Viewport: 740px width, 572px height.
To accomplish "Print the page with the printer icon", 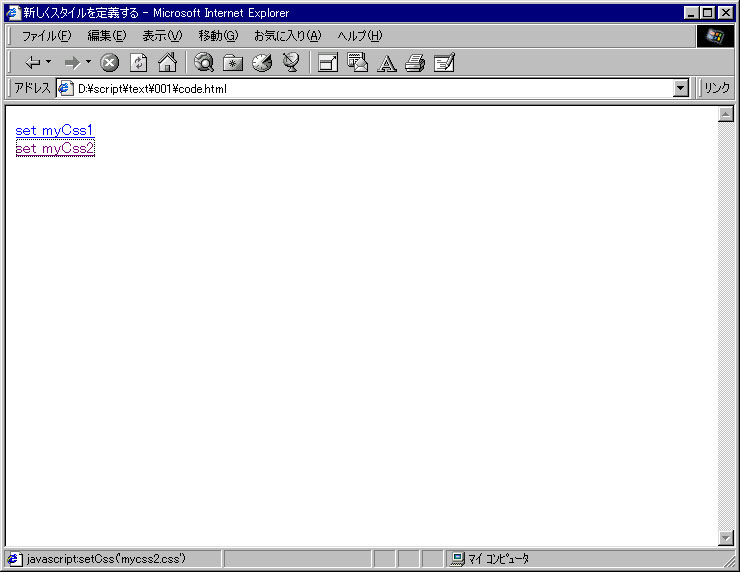I will [415, 62].
